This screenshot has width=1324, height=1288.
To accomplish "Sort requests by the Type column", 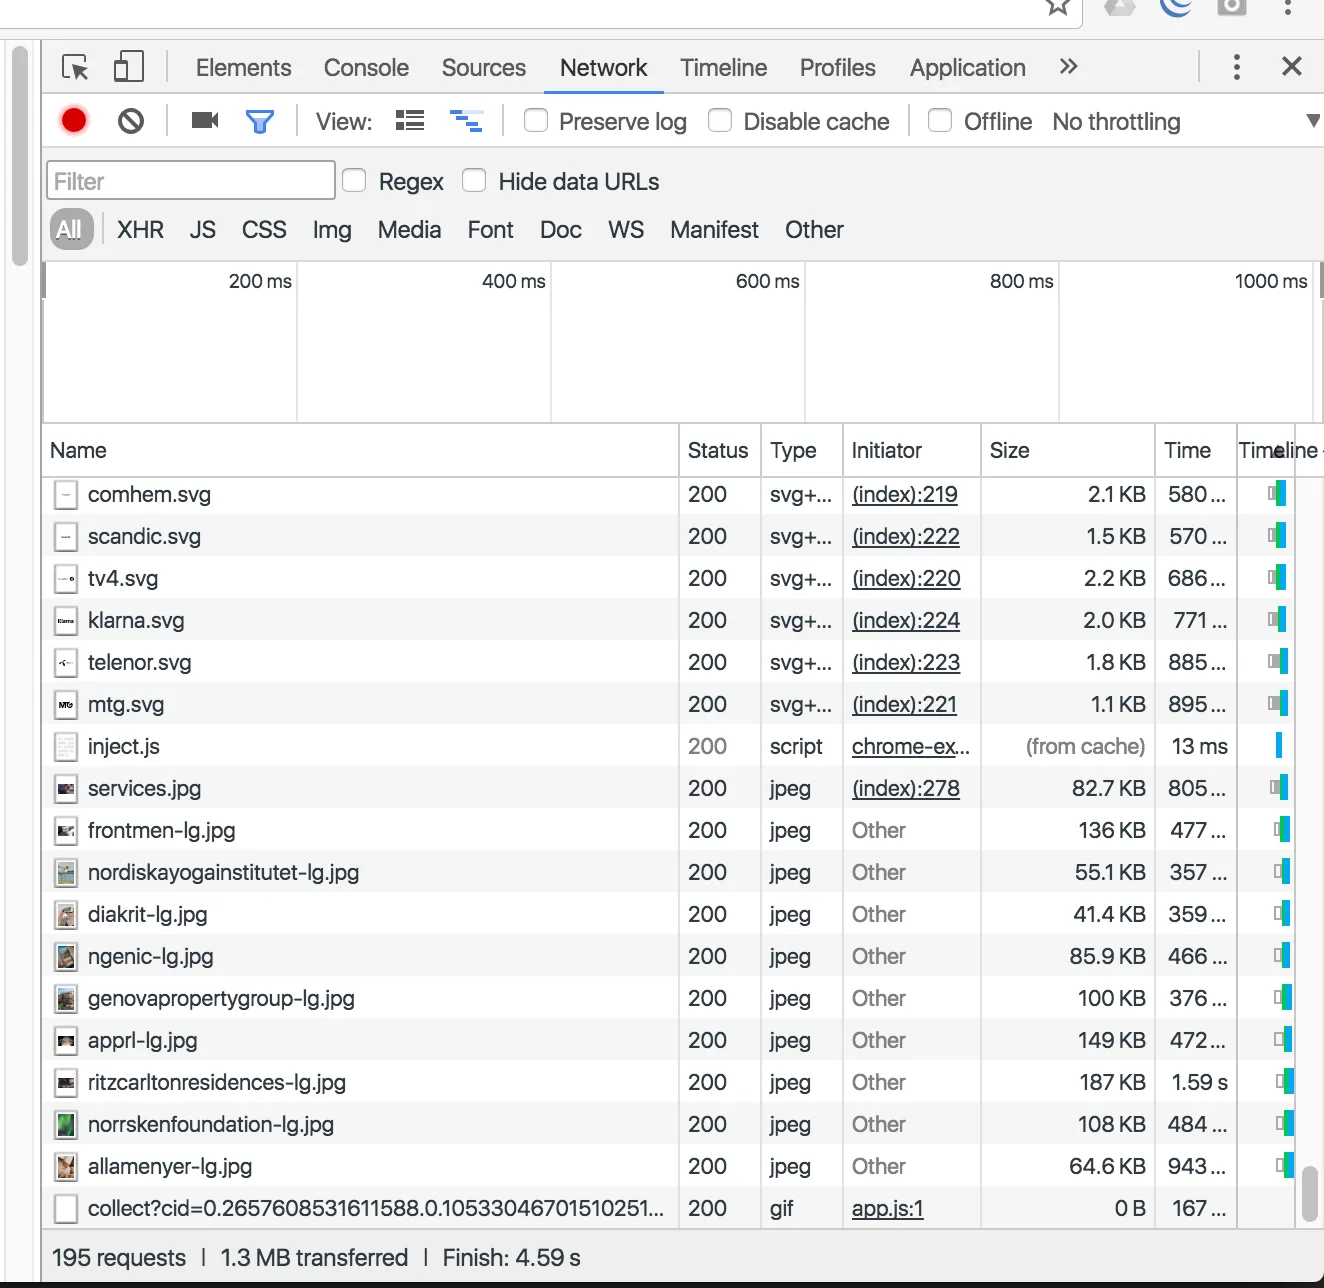I will click(x=802, y=451).
